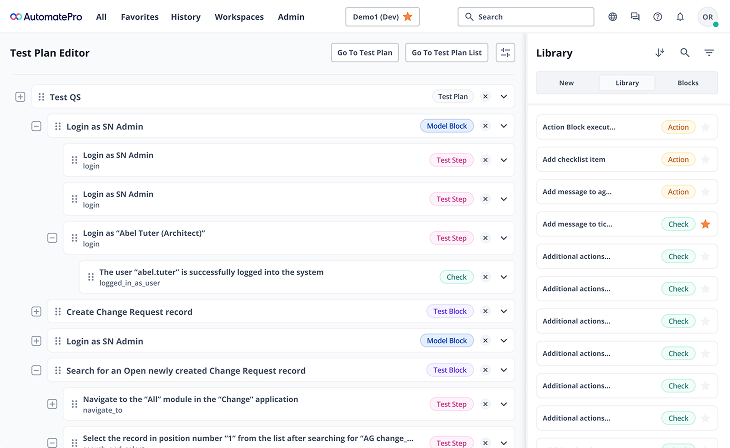Expand the Test QS row chevron dropdown
Viewport: 730px width, 448px height.
[x=504, y=97]
